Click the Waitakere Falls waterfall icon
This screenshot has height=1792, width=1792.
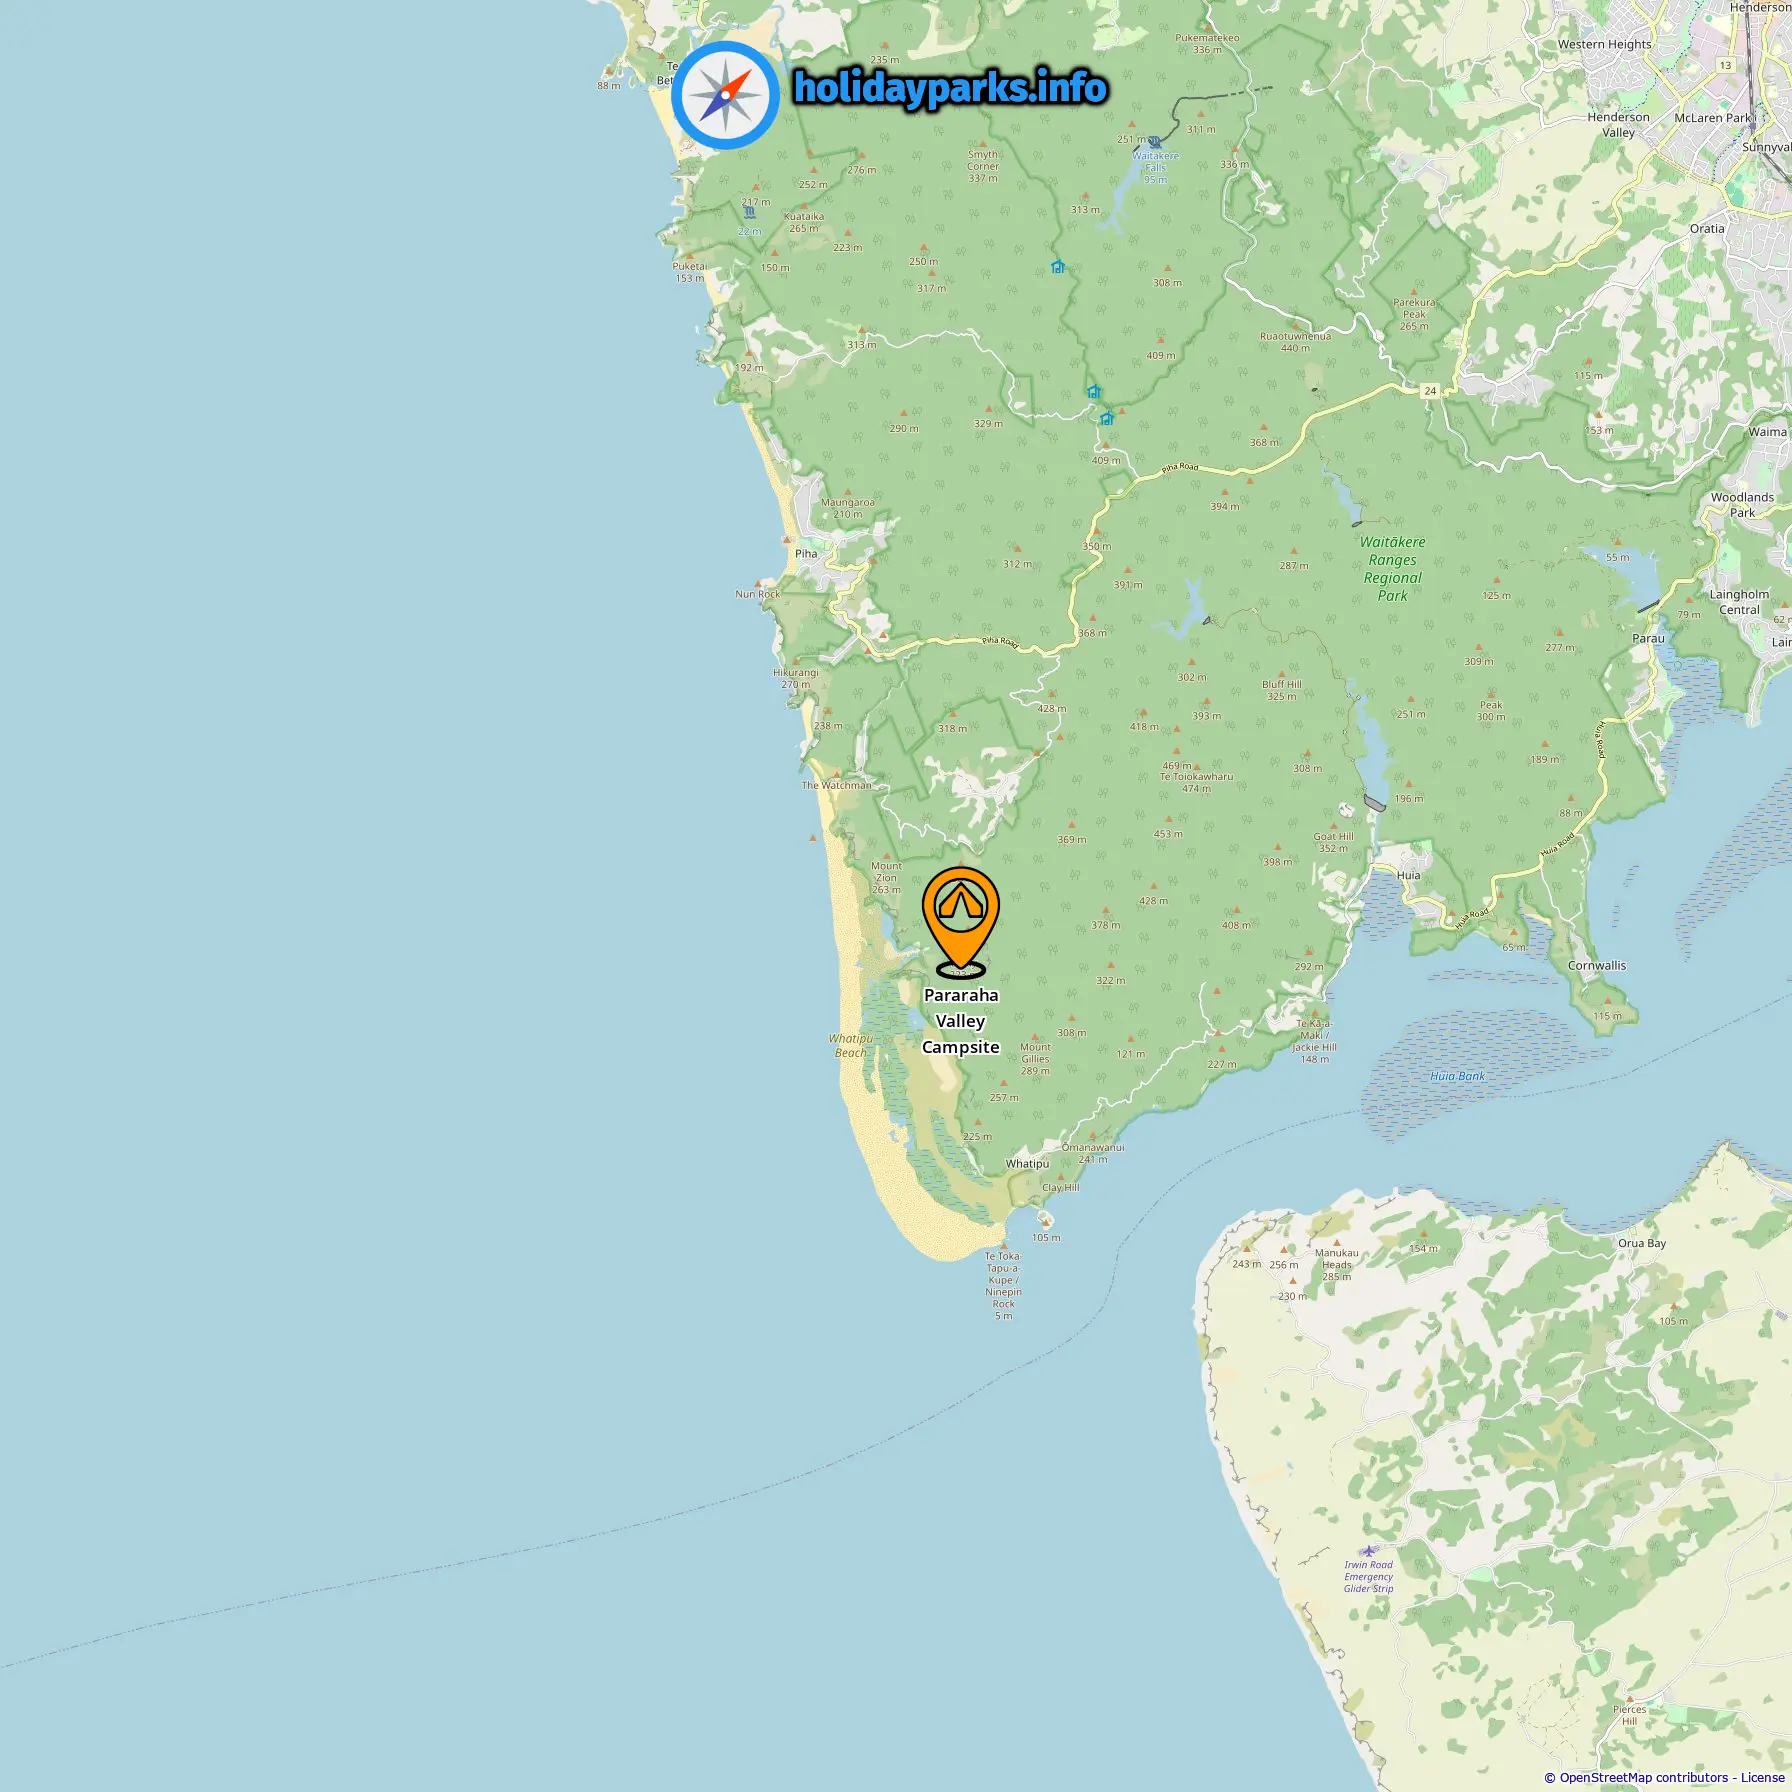point(1155,142)
